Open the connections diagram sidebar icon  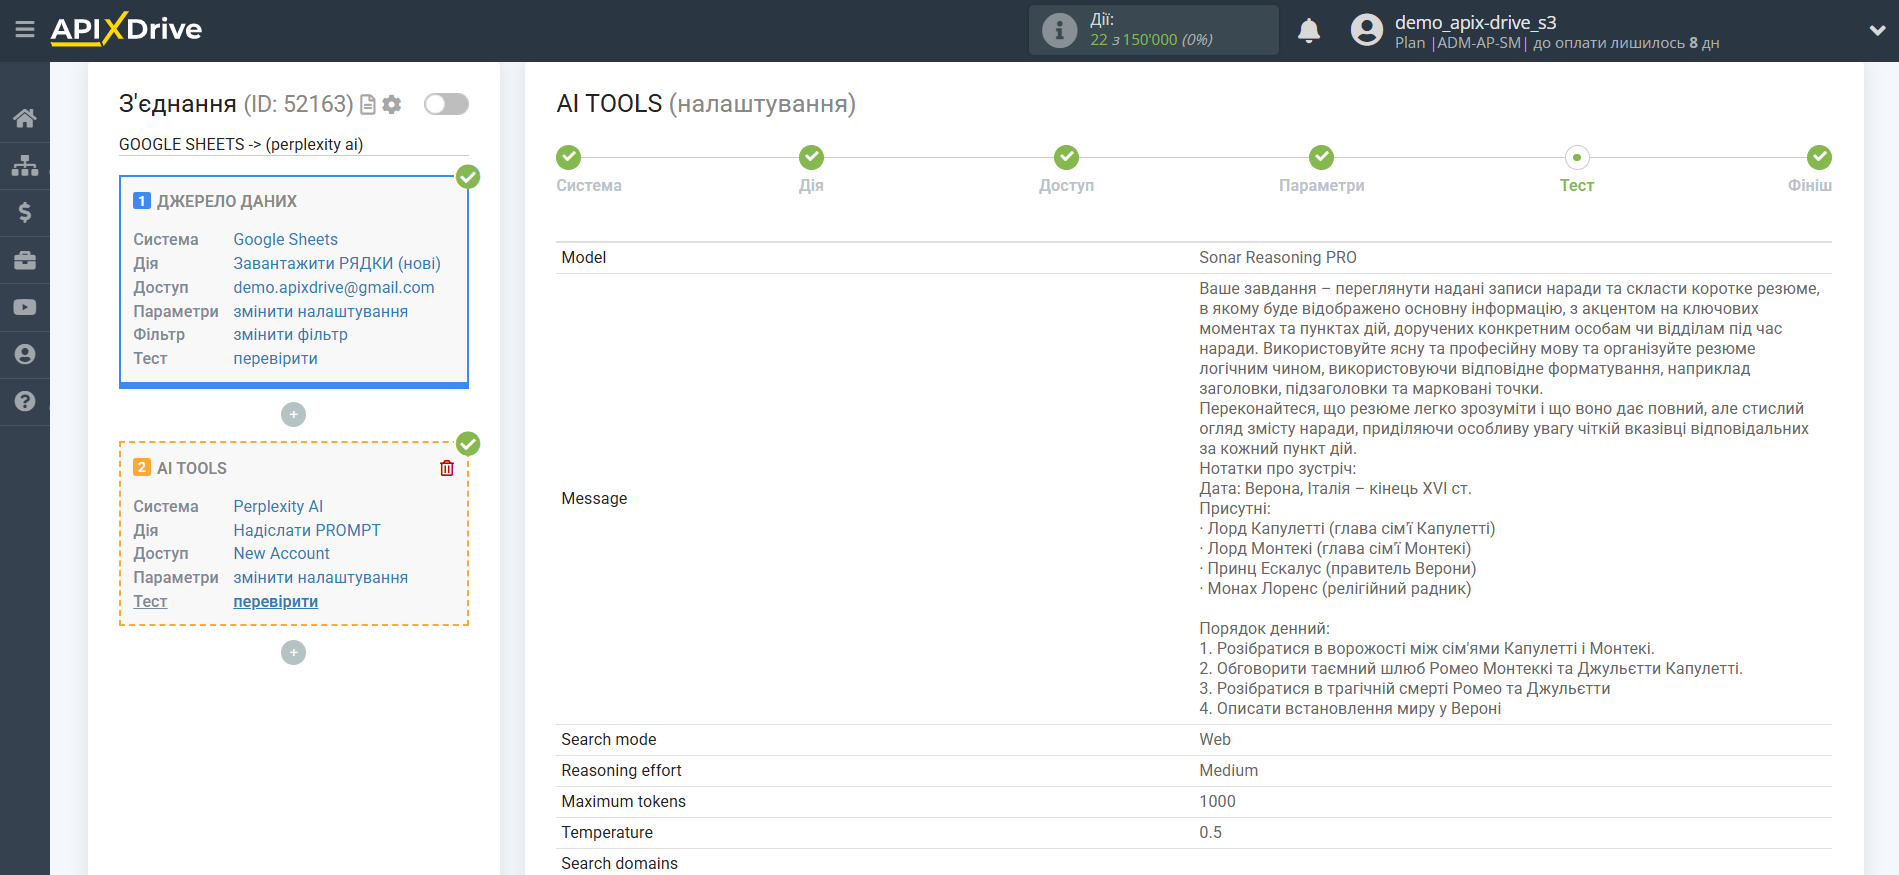click(x=25, y=165)
